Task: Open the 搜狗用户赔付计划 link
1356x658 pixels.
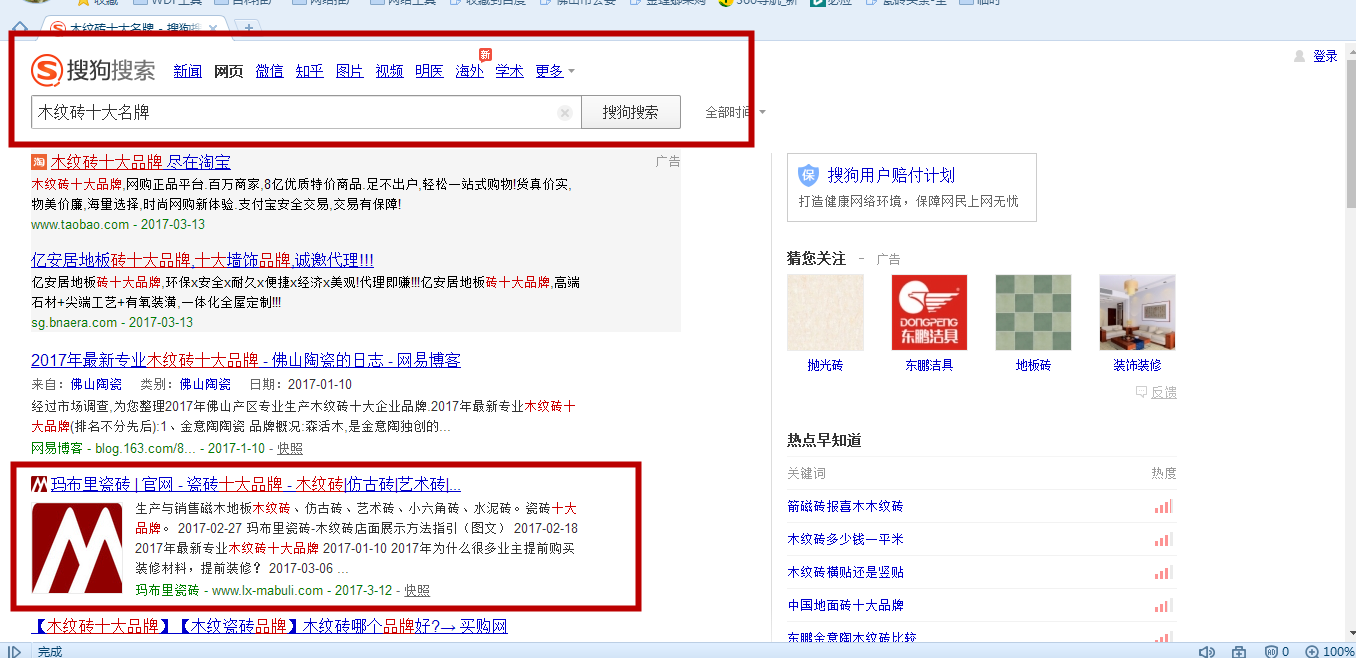Action: [x=891, y=176]
